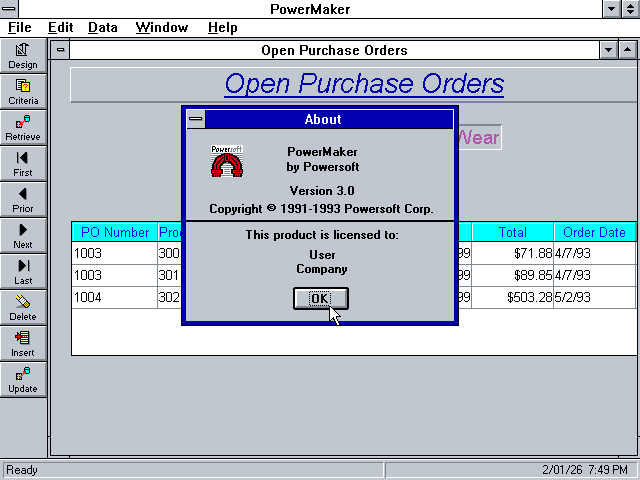Viewport: 640px width, 480px height.
Task: Click the Retrieve data icon
Action: (x=23, y=127)
